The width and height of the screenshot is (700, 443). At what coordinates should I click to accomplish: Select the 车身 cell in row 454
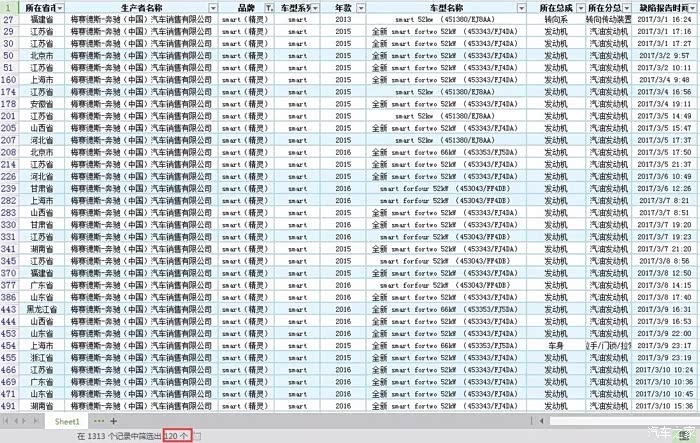click(555, 345)
